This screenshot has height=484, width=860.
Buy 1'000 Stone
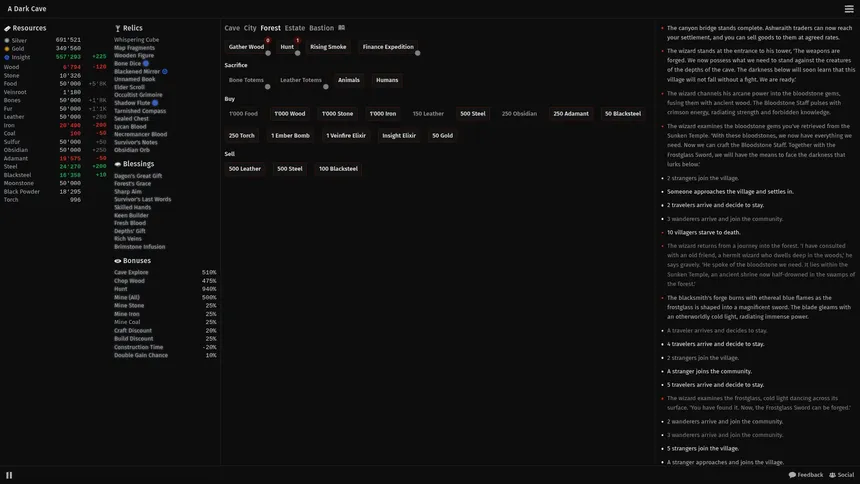[x=337, y=114]
